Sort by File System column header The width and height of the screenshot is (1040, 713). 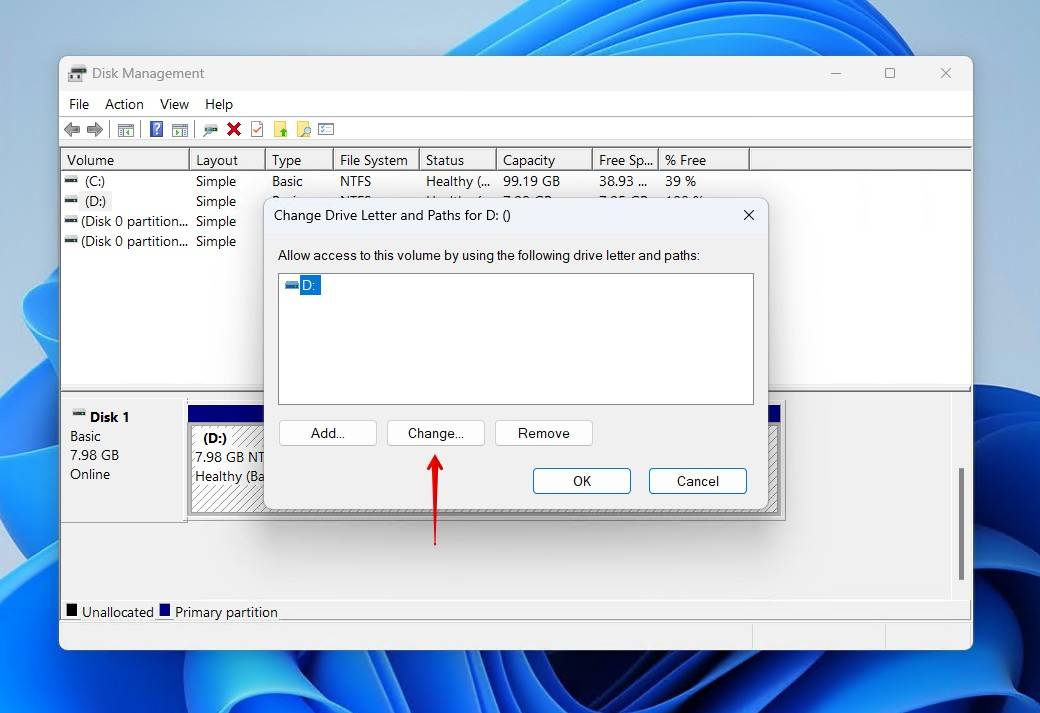[x=376, y=160]
